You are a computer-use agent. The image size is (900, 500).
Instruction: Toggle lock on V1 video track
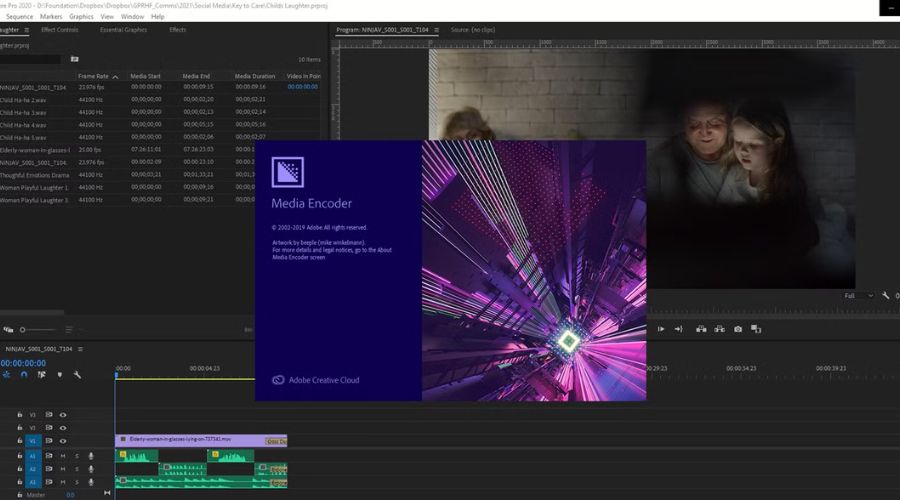pos(20,441)
